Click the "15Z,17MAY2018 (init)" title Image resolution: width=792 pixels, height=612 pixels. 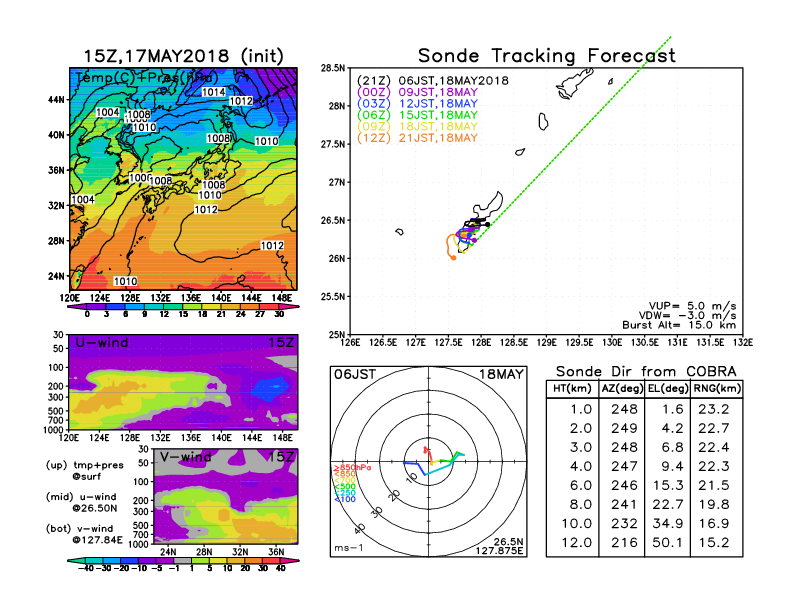tap(183, 56)
